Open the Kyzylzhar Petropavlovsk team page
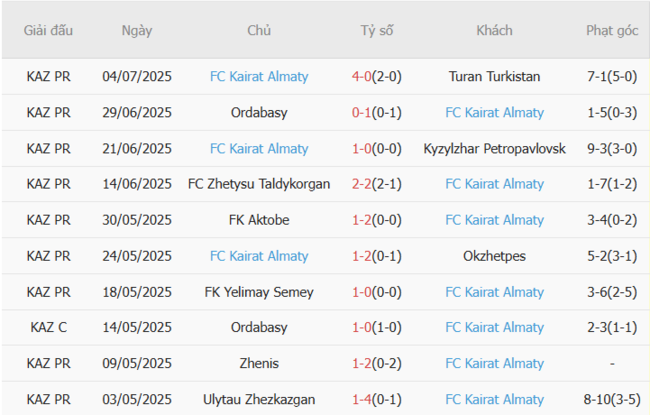 click(x=495, y=148)
